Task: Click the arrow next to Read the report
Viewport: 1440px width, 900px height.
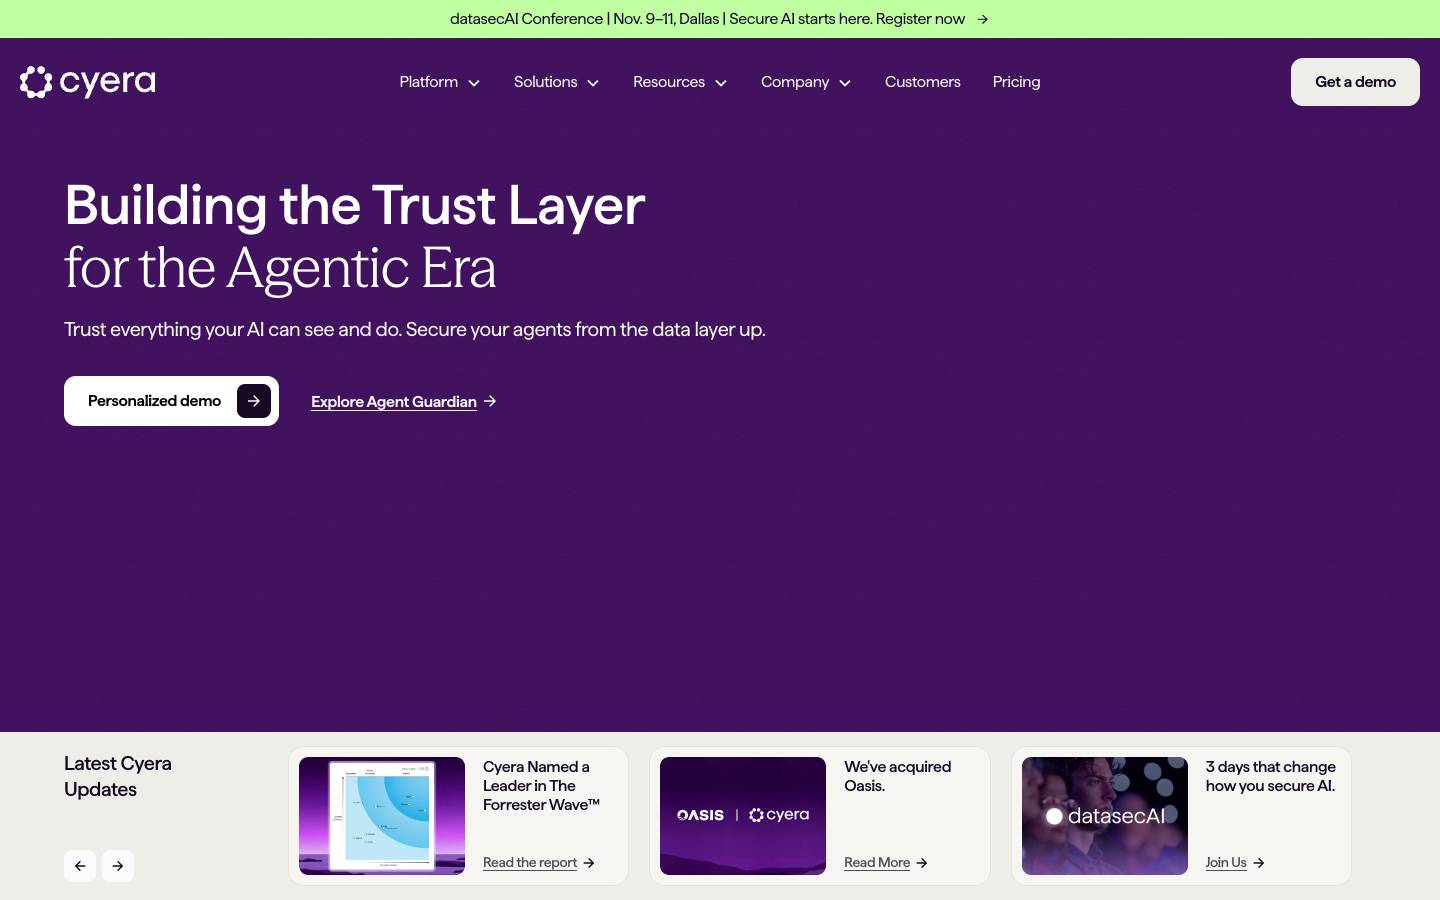Action: 589,863
